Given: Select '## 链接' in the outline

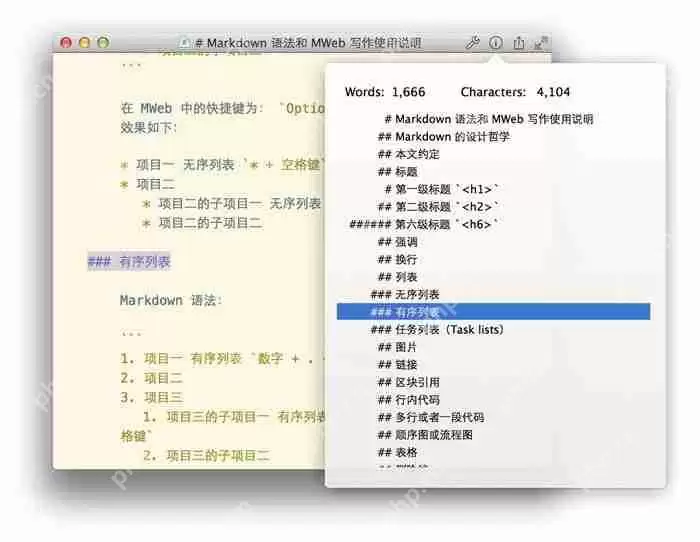Looking at the screenshot, I should click(x=398, y=364).
